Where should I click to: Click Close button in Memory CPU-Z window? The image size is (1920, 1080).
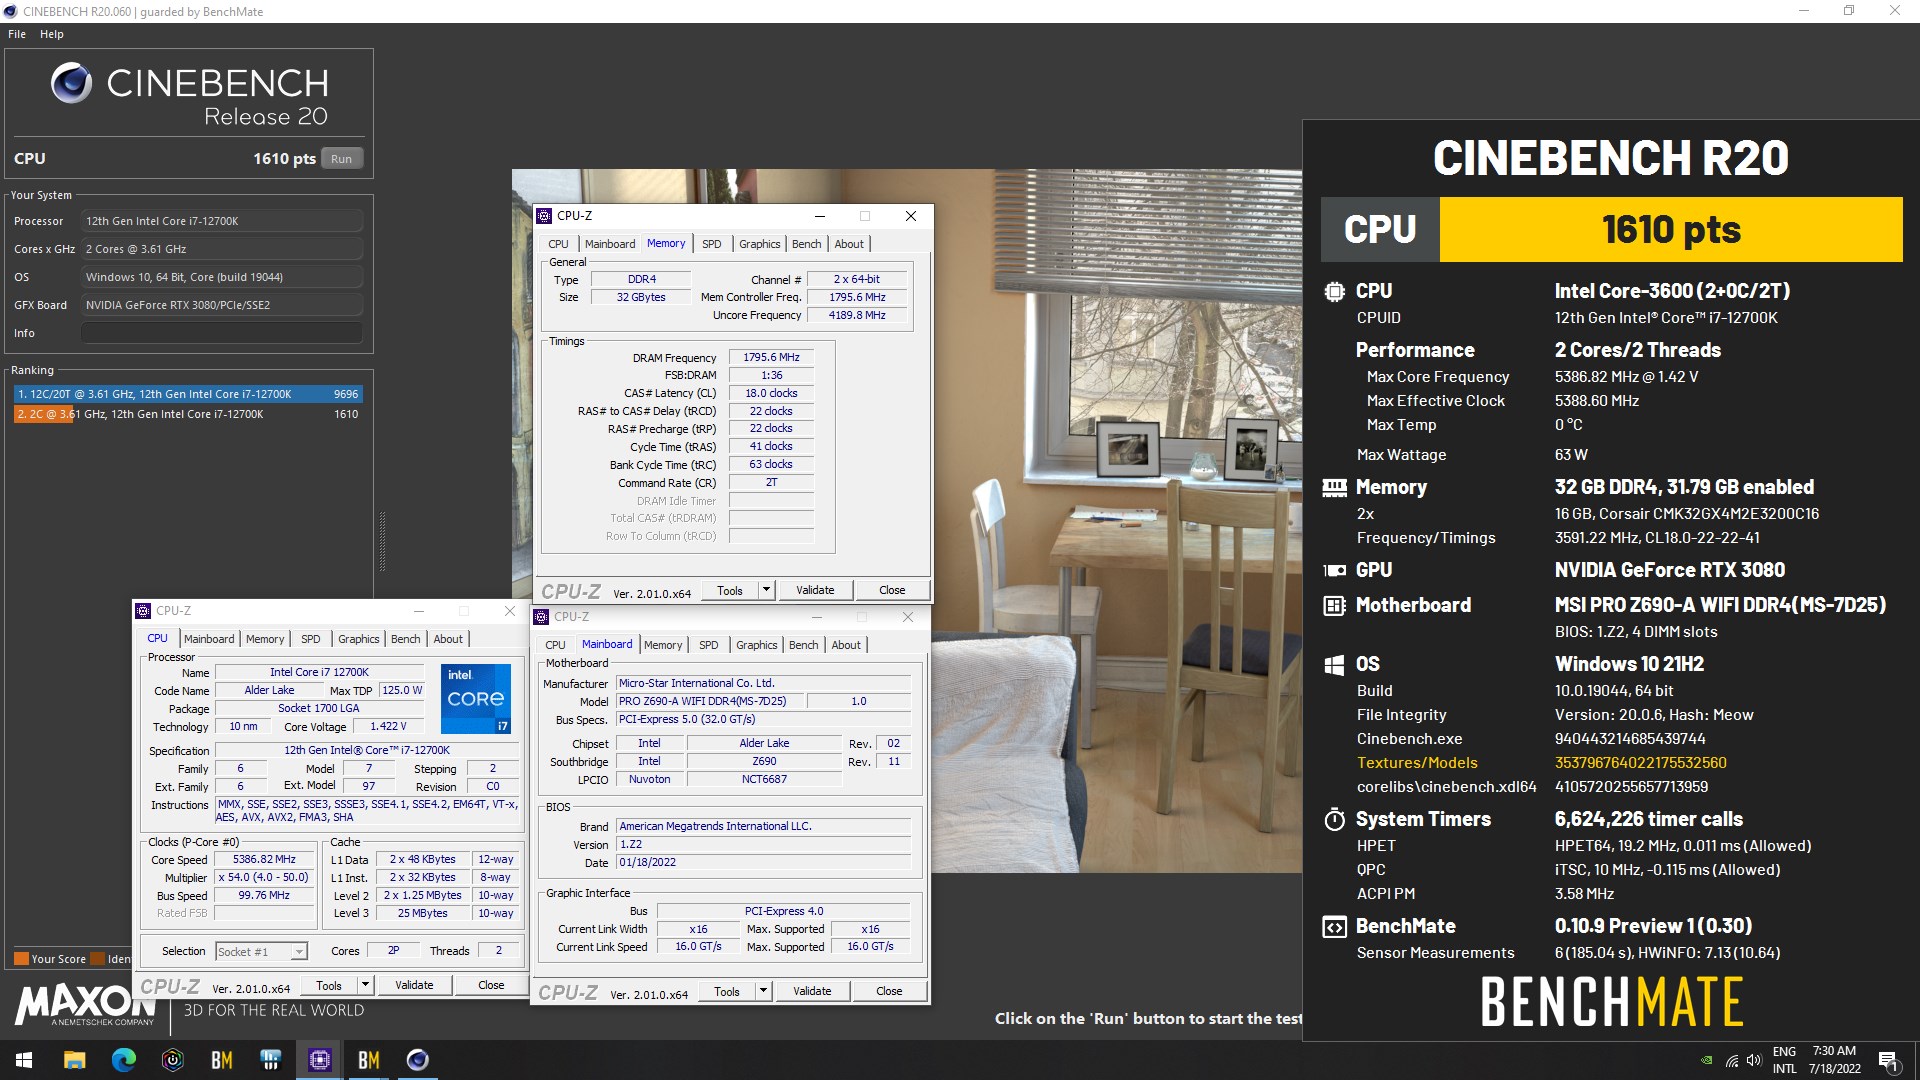pos(892,590)
